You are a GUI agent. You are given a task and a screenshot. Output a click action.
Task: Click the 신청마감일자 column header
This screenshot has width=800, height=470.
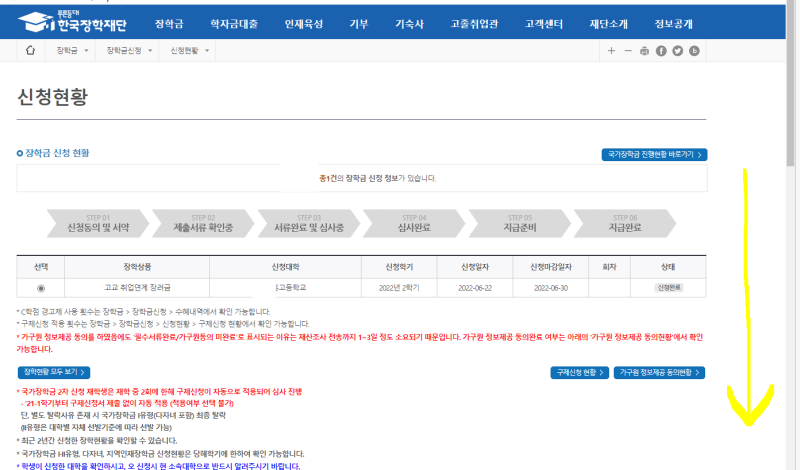point(551,267)
